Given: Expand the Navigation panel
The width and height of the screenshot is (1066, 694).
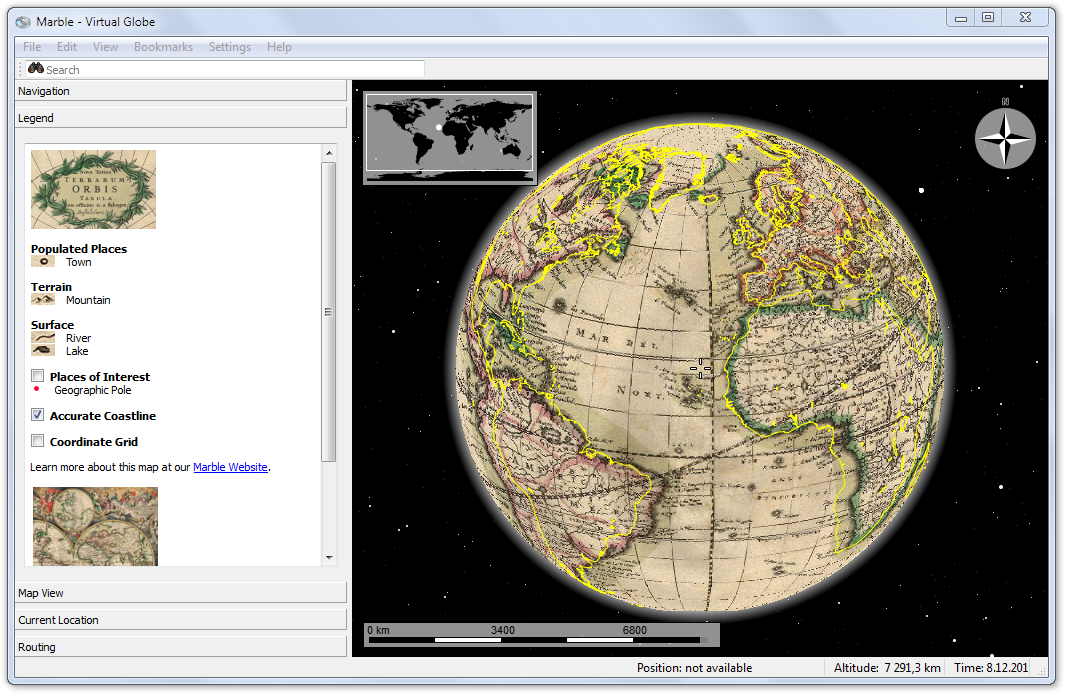Looking at the screenshot, I should 180,91.
